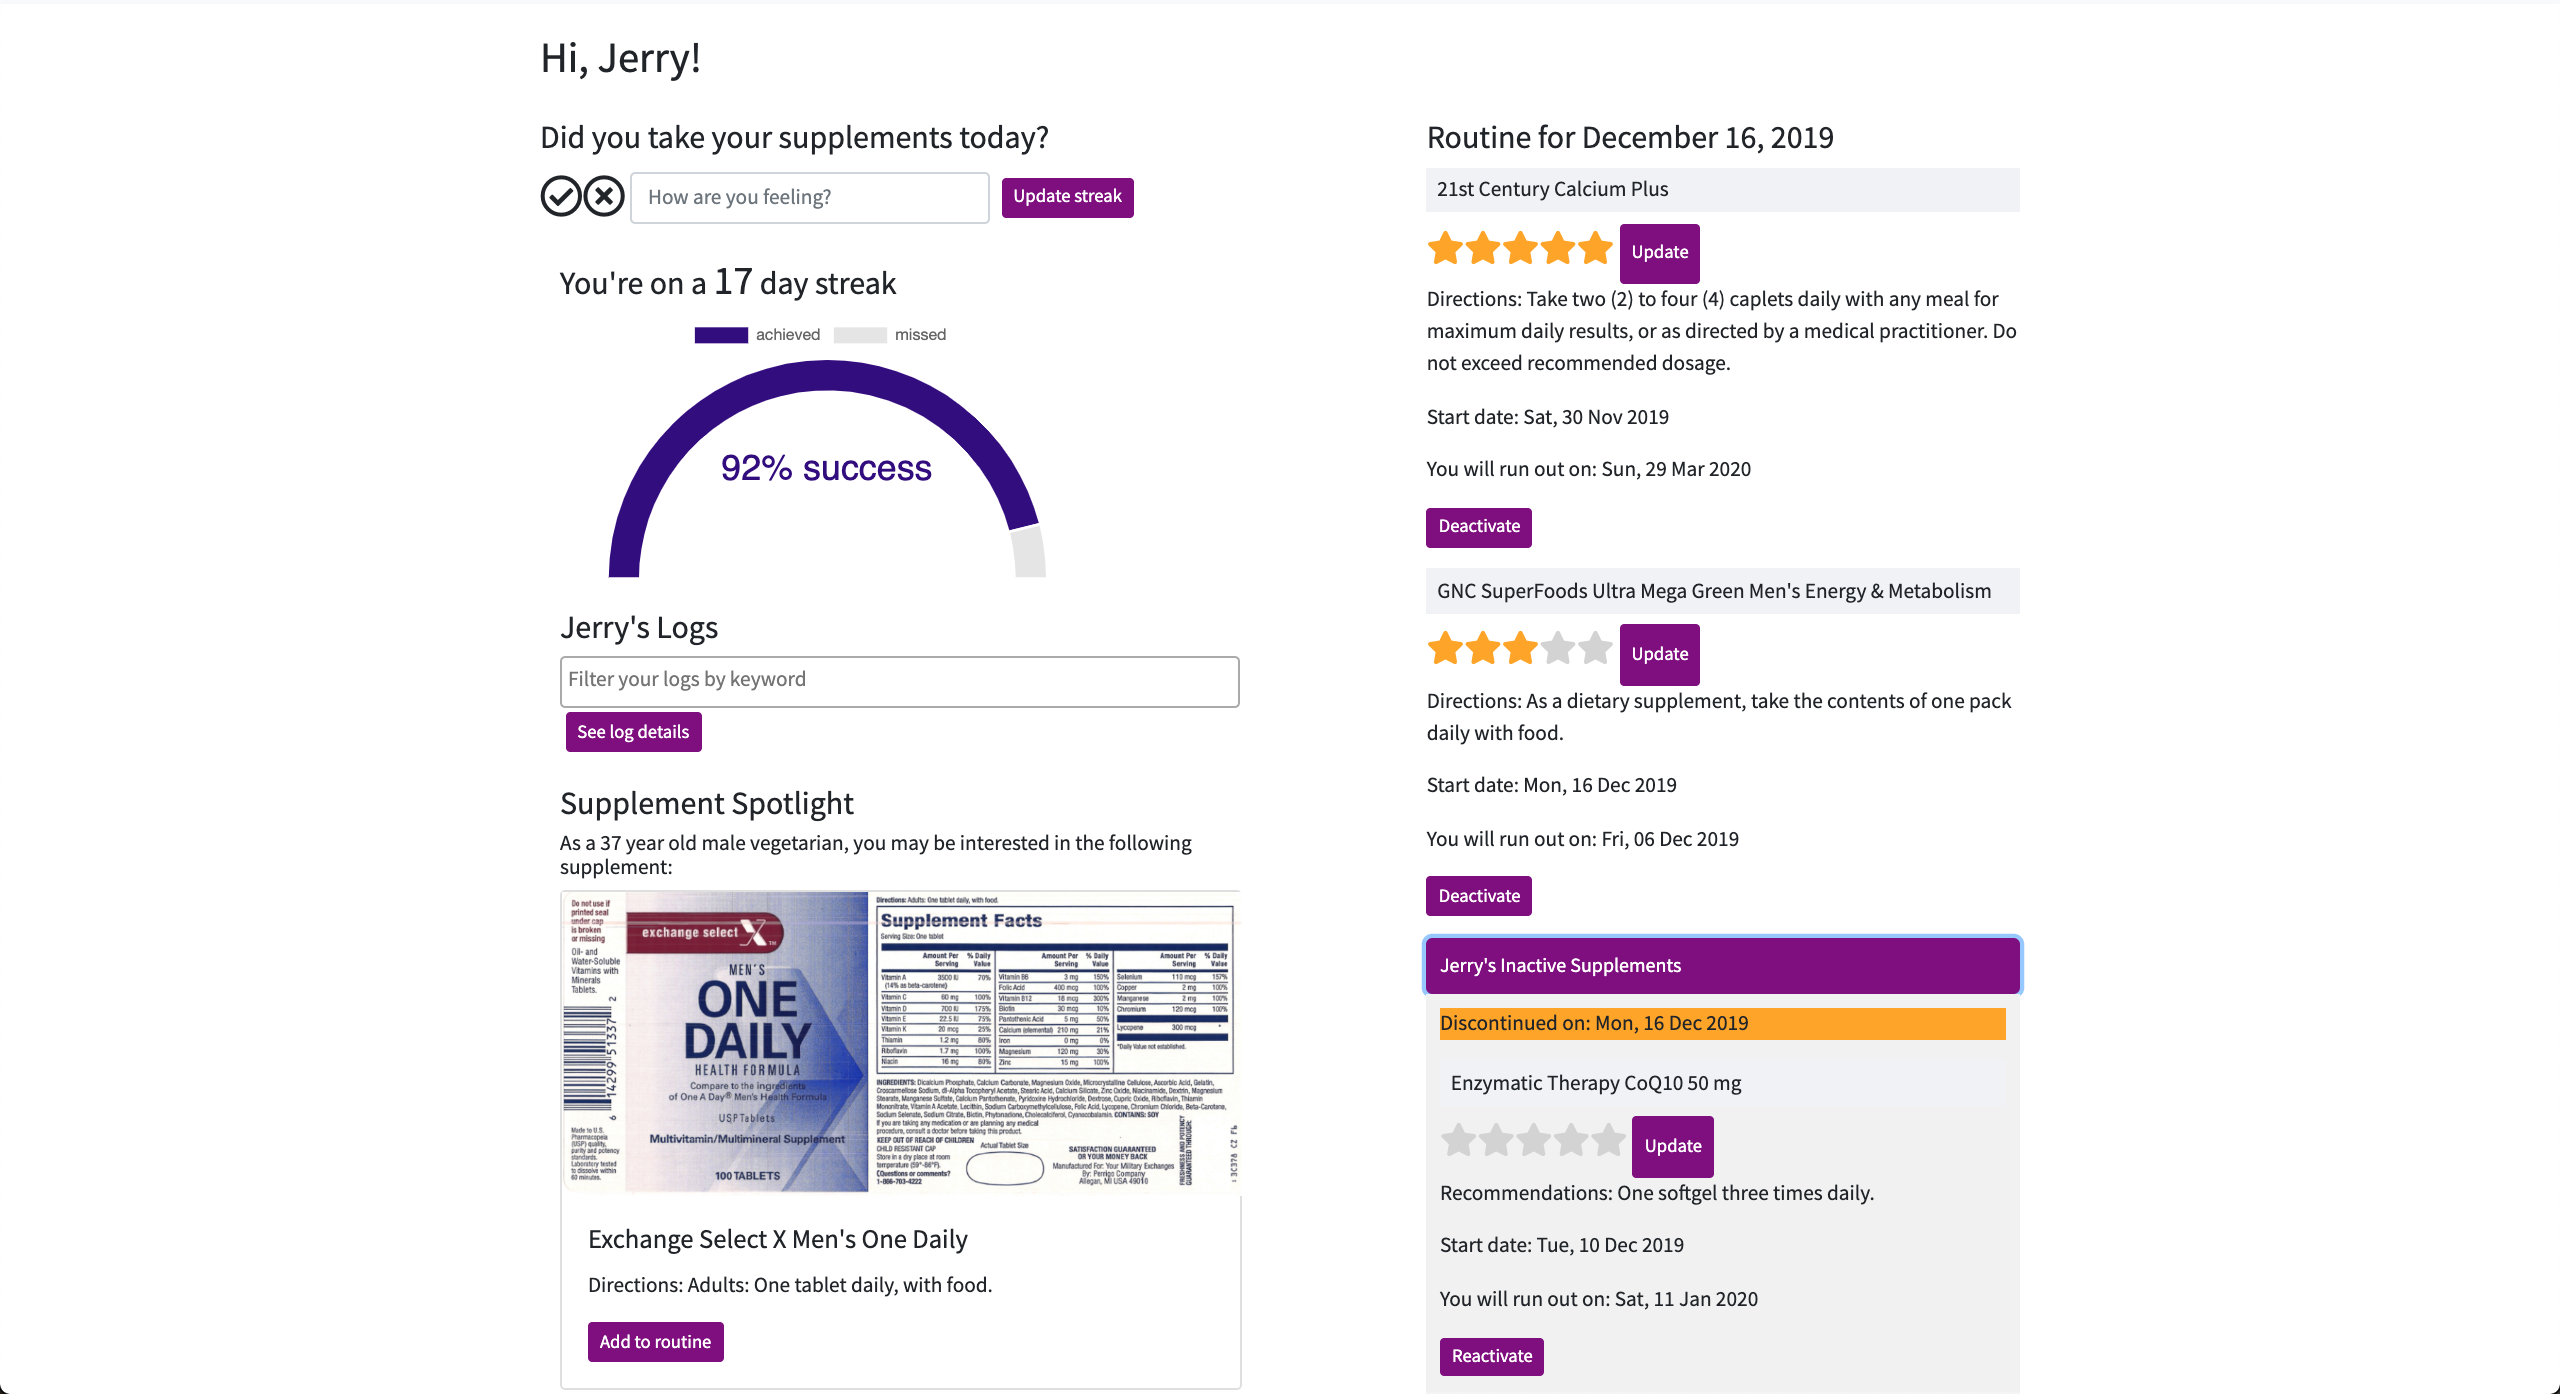Screen dimensions: 2560x1394
Task: Give Enzymatic Therapy CoQ10 three stars
Action: click(1533, 1140)
